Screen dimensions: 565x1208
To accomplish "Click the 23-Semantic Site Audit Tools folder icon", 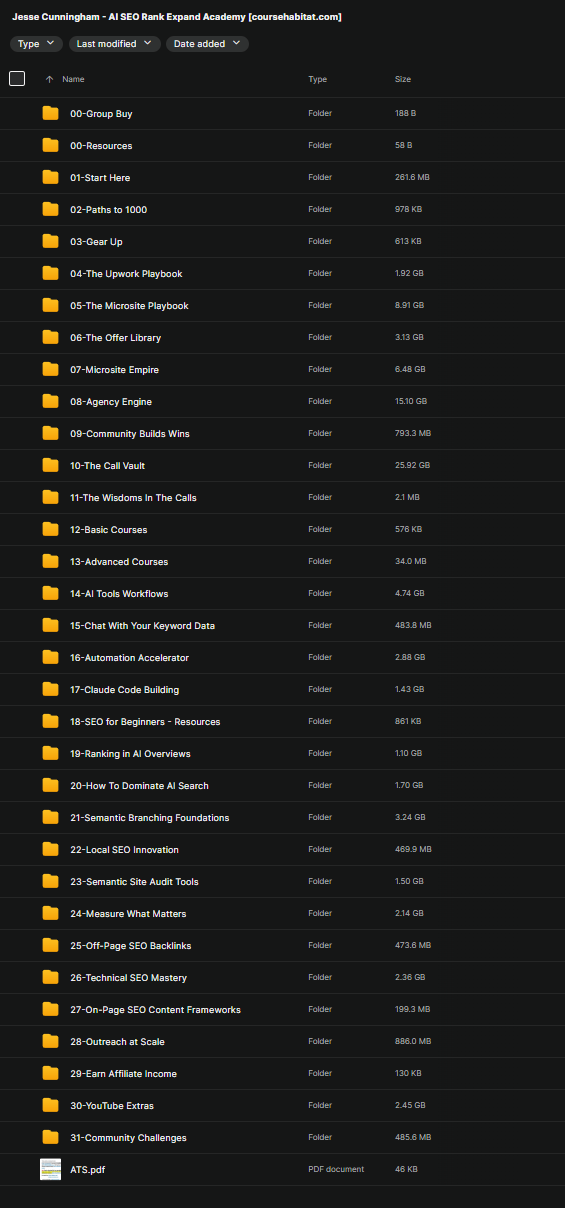I will 50,882.
